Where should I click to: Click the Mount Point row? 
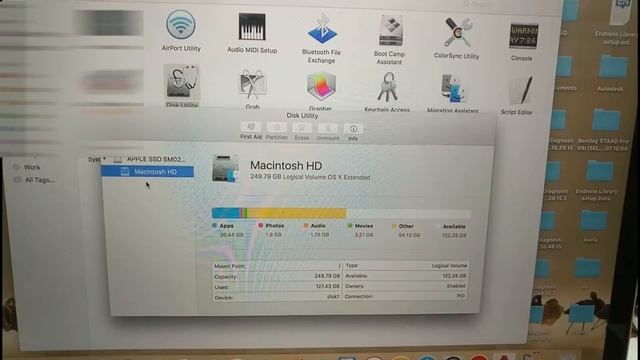277,266
